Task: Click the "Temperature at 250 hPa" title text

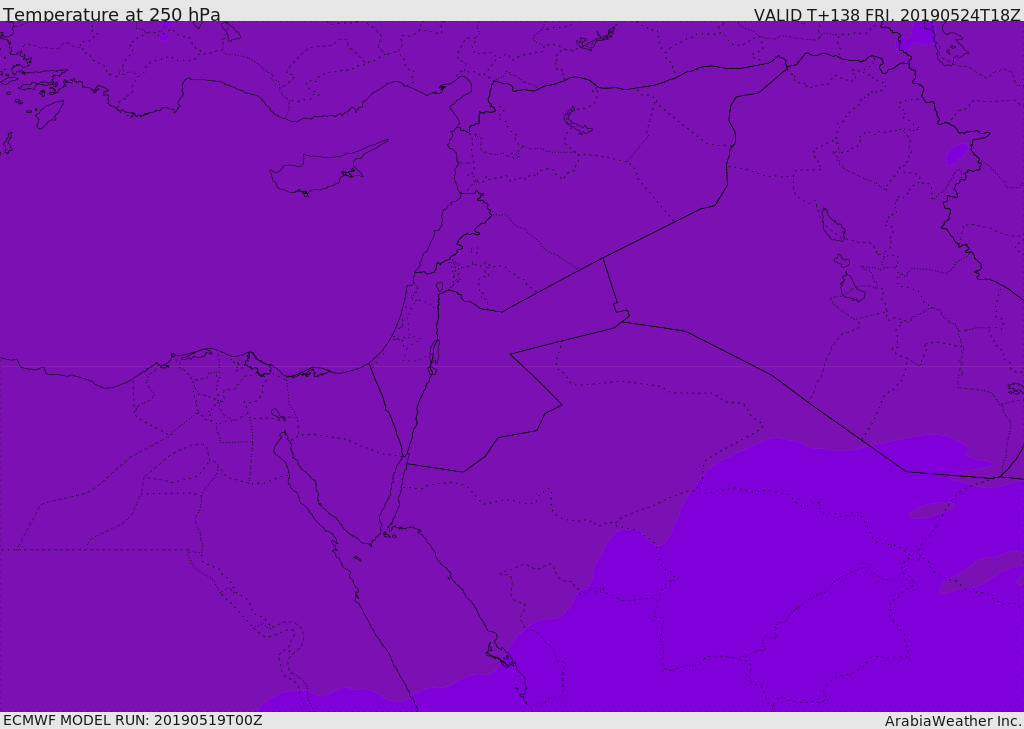Action: click(x=112, y=14)
